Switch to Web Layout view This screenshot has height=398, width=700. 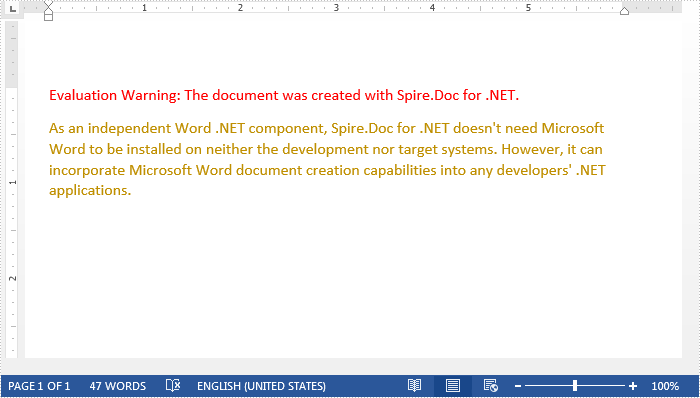click(490, 386)
